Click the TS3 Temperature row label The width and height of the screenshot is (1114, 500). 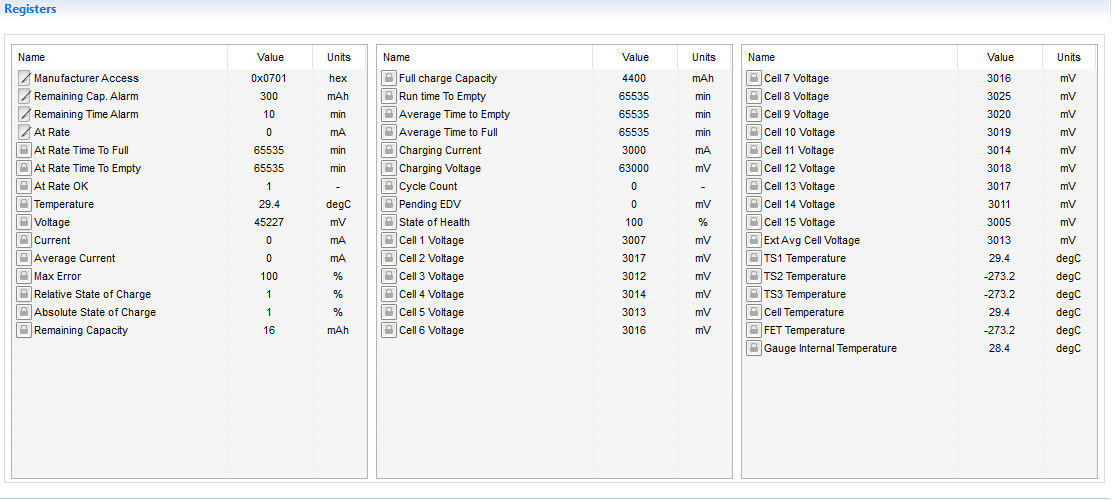(805, 294)
